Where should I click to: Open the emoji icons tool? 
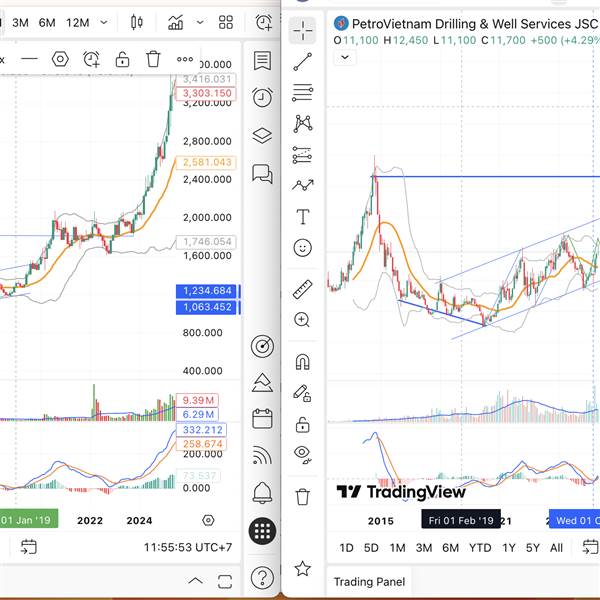(x=302, y=248)
